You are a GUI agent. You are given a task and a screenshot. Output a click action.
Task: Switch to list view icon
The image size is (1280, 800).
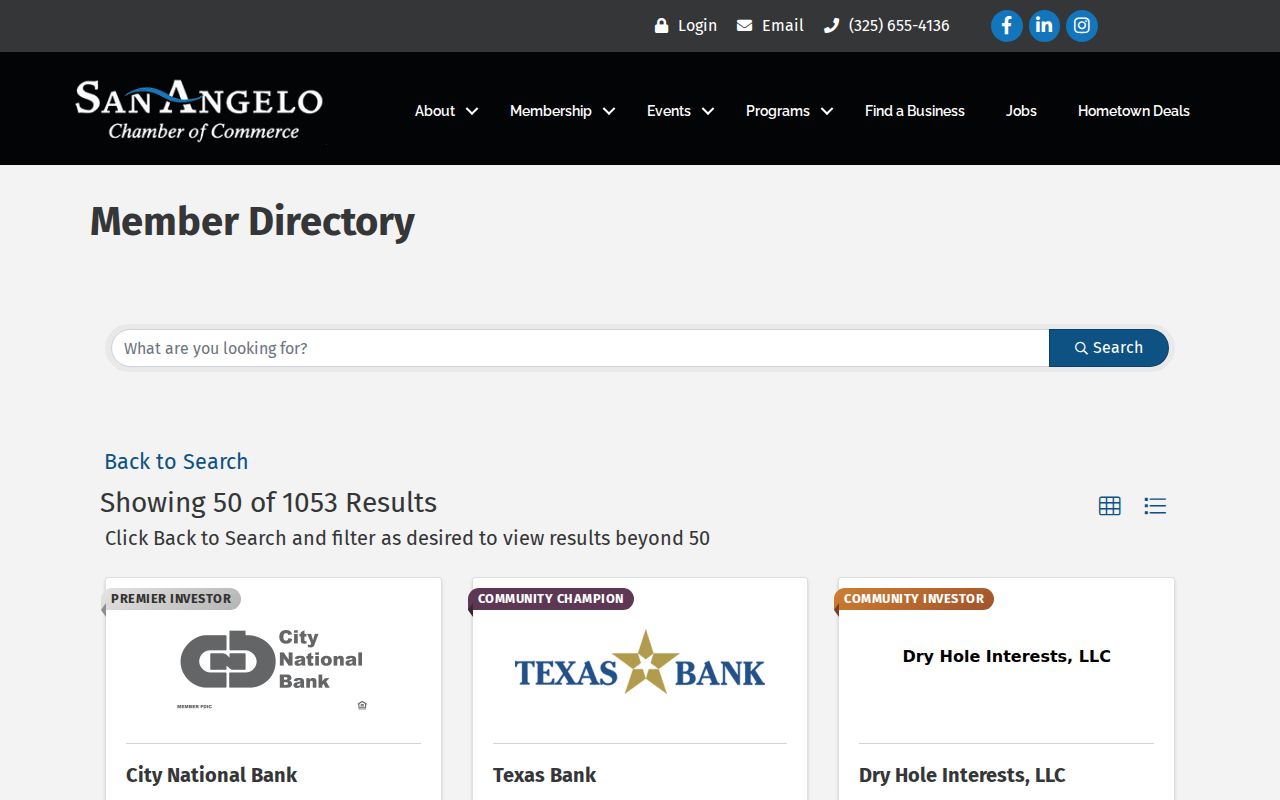1155,506
